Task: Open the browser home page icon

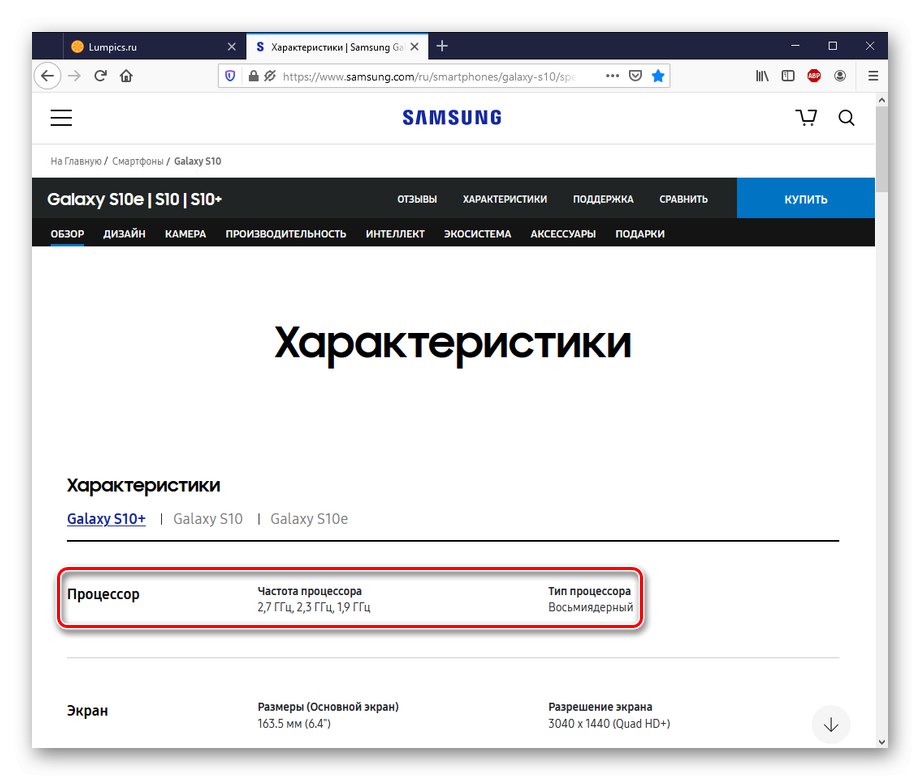Action: (126, 76)
